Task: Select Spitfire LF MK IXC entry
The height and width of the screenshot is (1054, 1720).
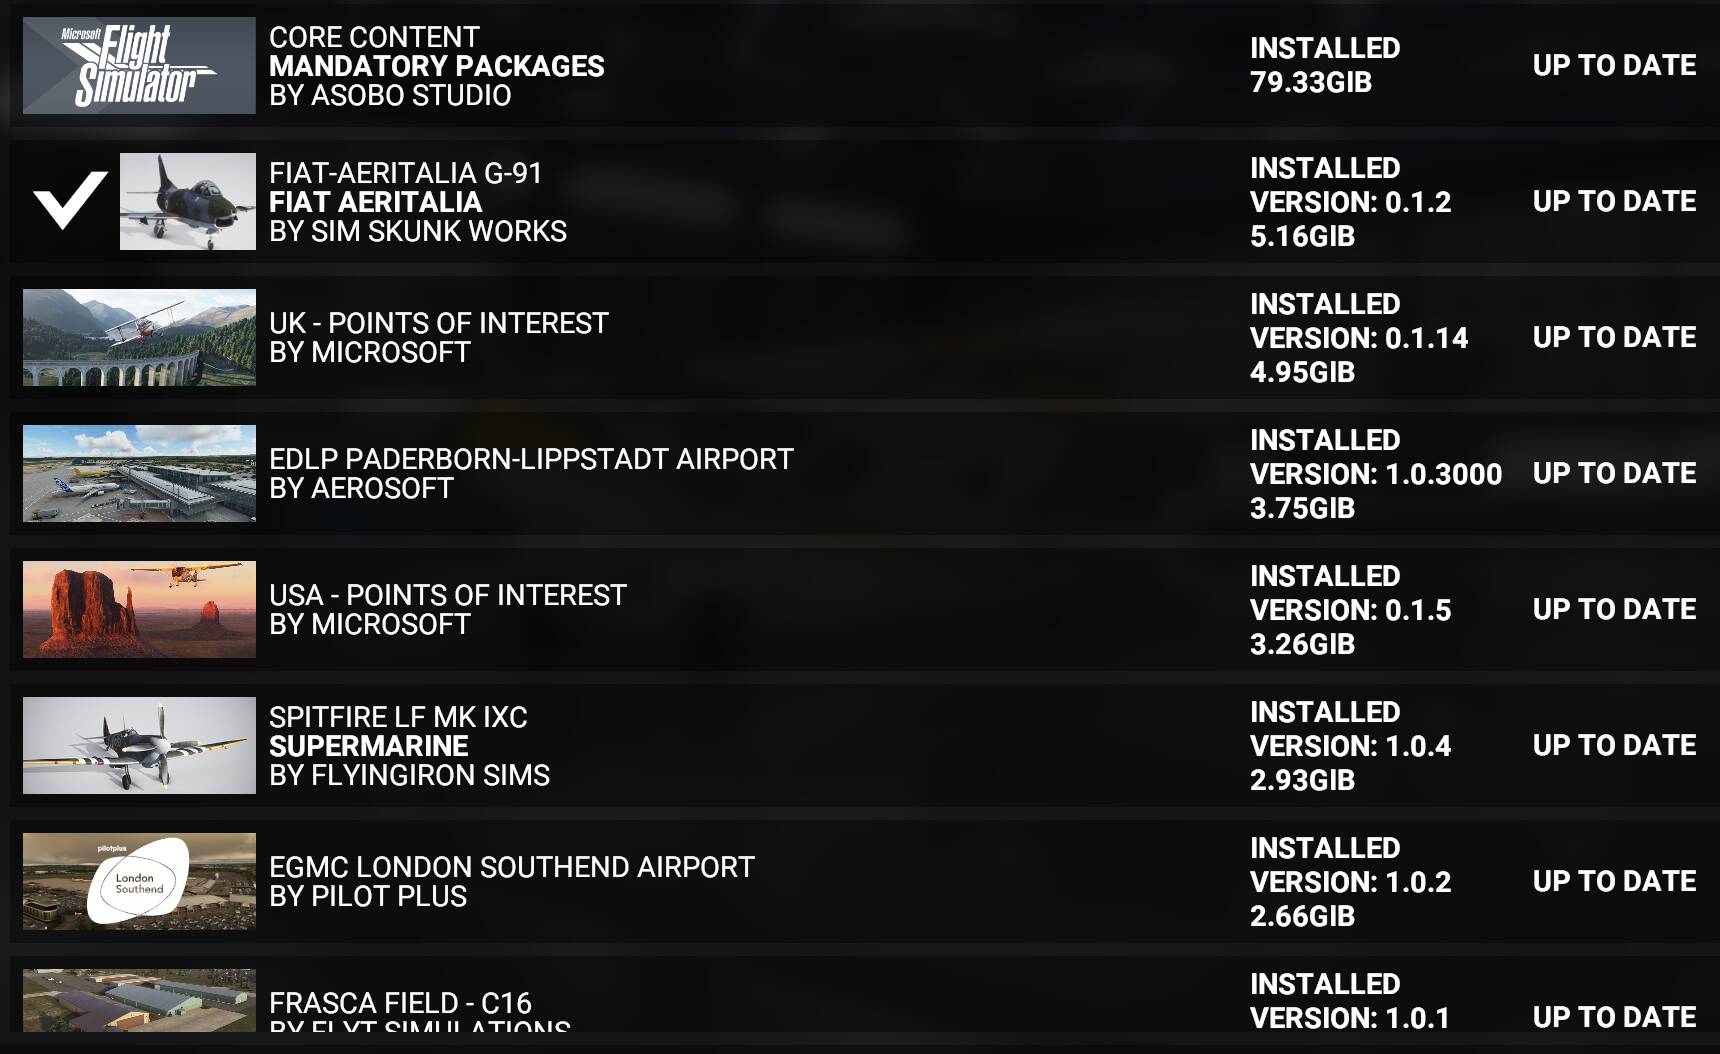Action: [x=864, y=745]
